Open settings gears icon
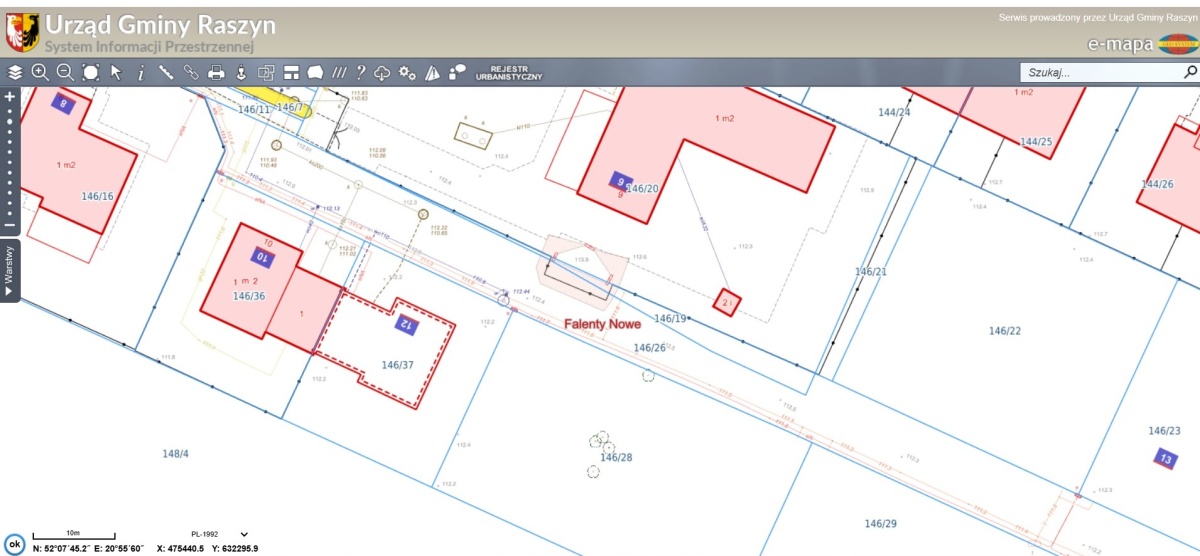The image size is (1200, 556). (407, 72)
